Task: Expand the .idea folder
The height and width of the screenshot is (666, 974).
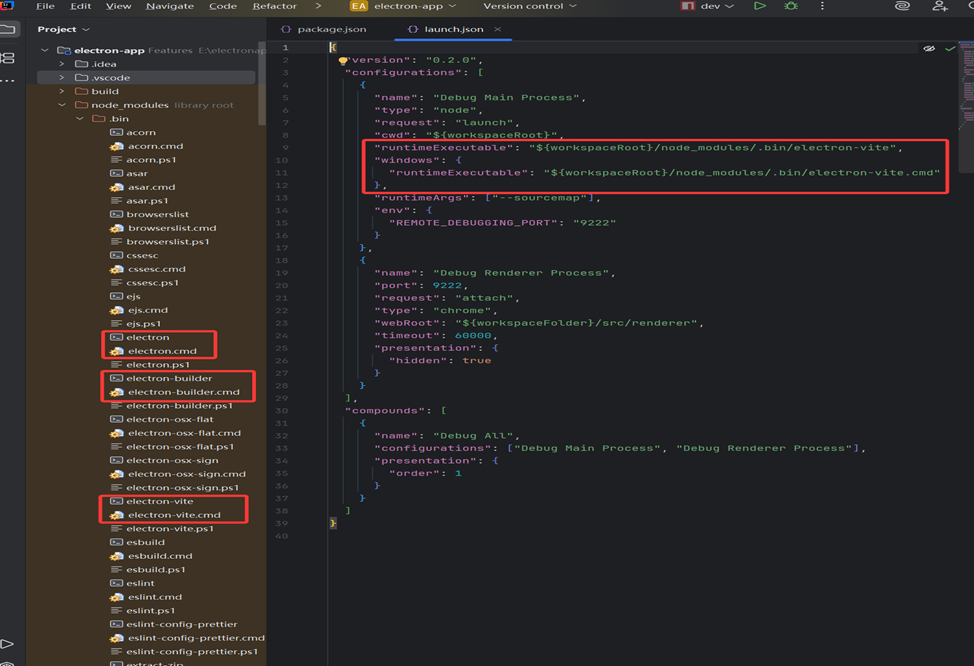Action: [x=62, y=64]
